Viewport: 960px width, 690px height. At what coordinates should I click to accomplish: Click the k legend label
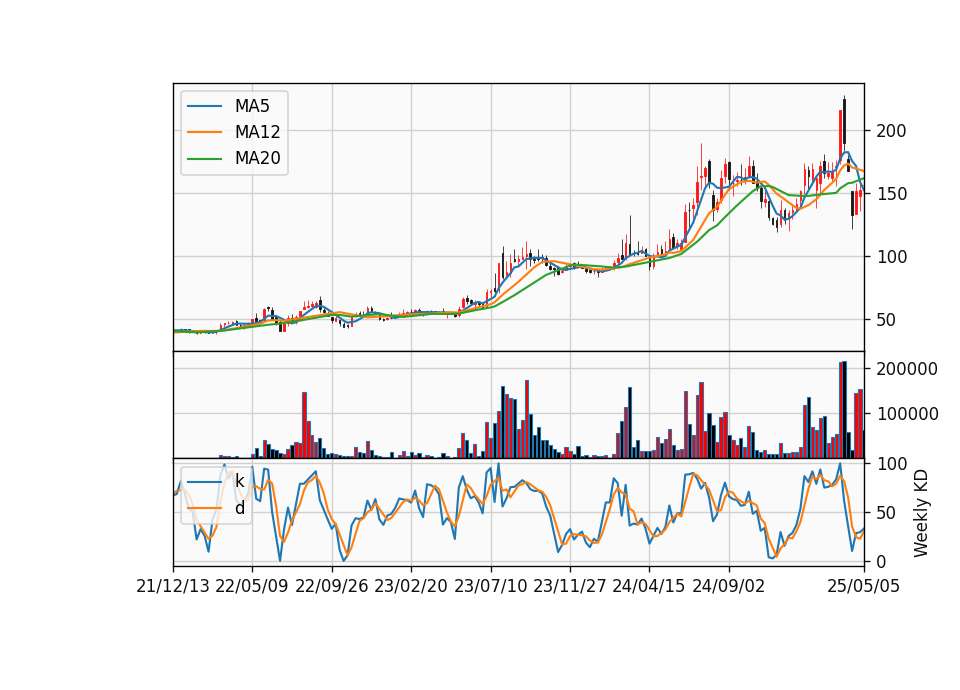pos(239,481)
